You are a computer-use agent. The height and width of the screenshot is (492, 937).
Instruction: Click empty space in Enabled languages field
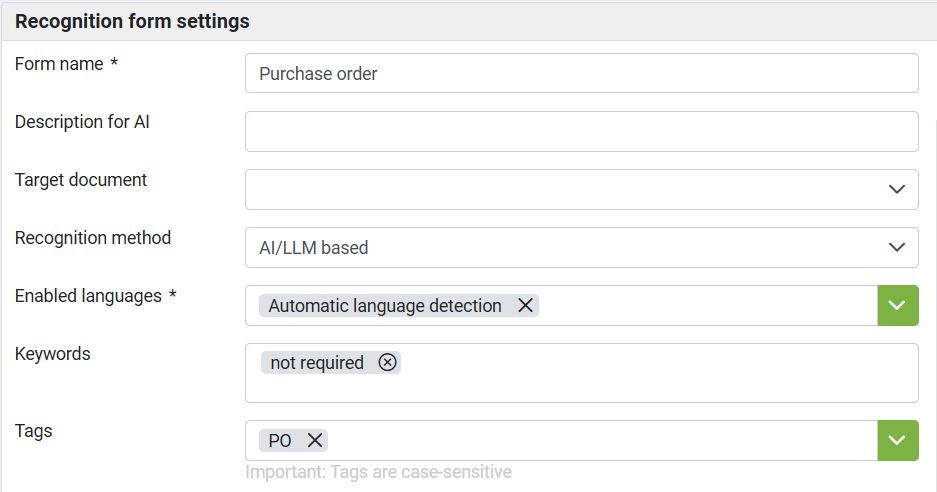tap(700, 306)
